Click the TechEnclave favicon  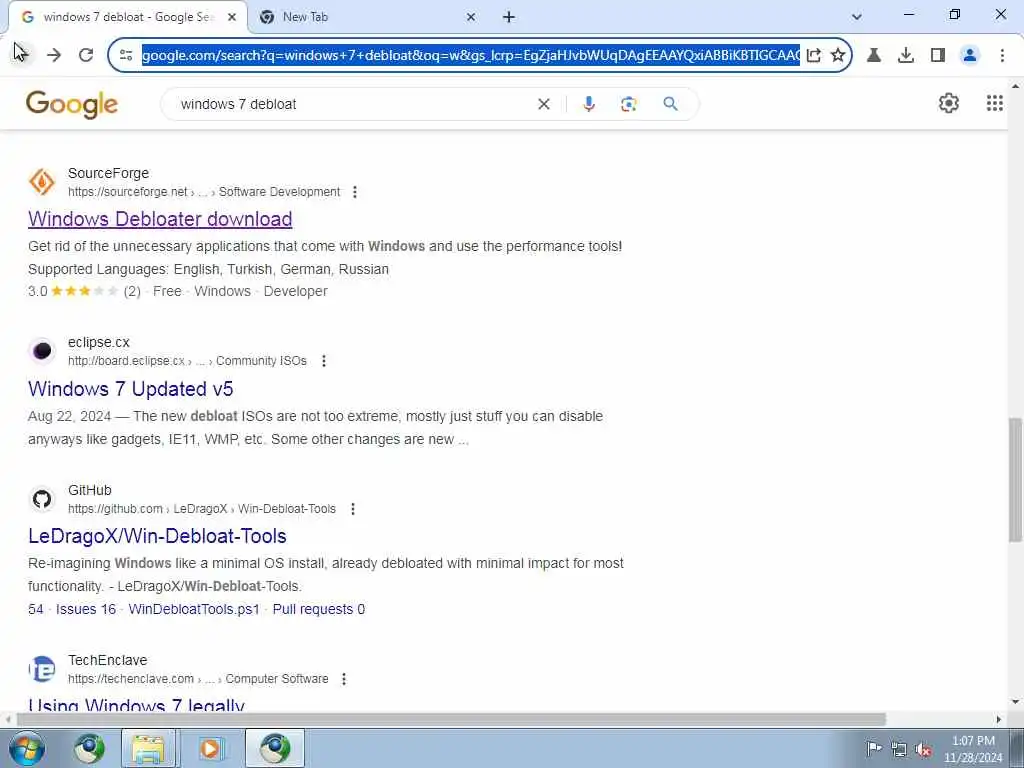click(42, 669)
